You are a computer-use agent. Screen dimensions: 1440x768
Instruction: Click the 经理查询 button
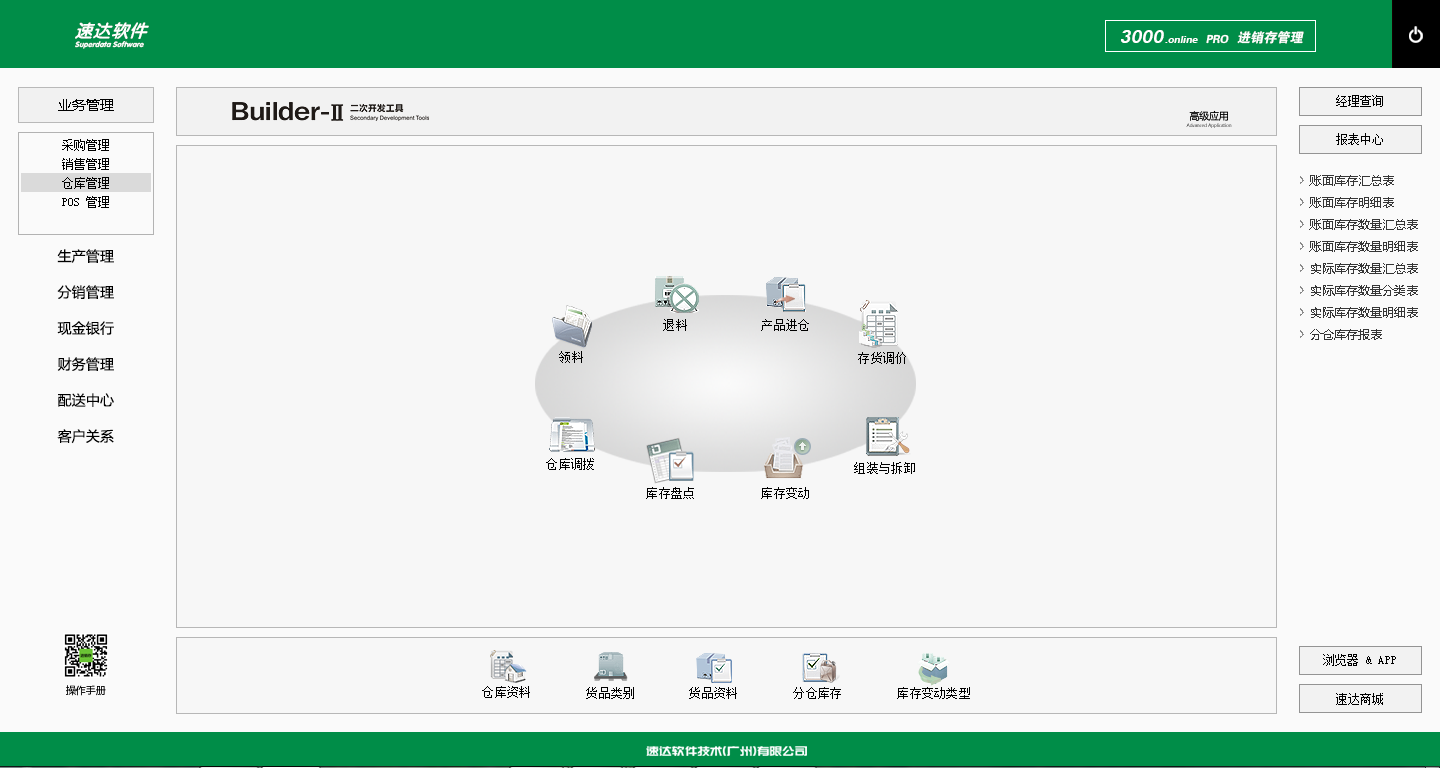[1359, 102]
